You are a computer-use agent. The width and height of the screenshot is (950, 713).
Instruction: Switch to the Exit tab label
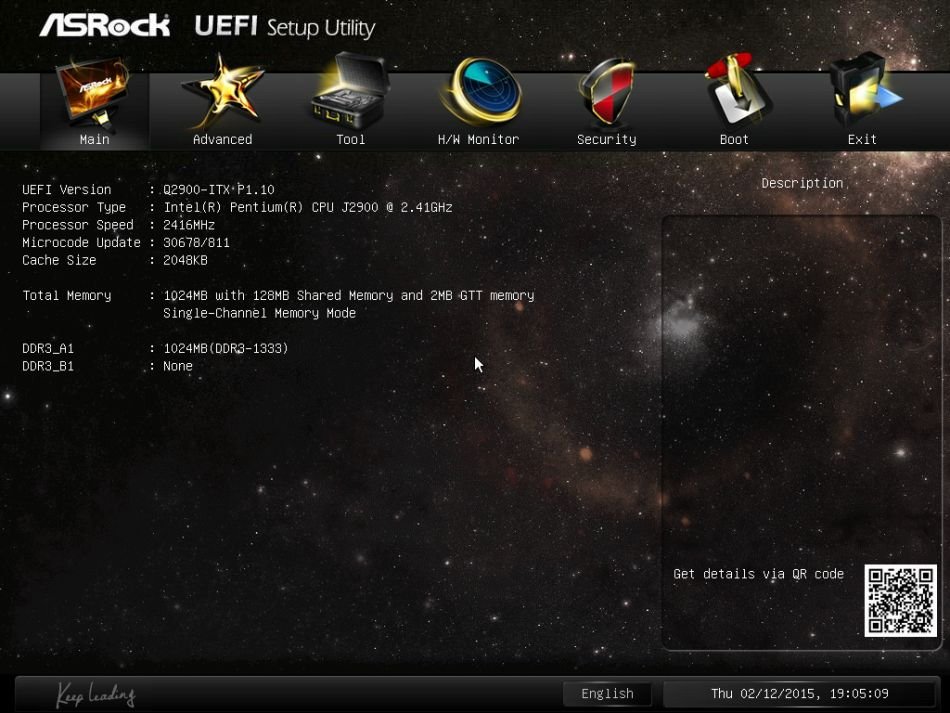[x=862, y=139]
